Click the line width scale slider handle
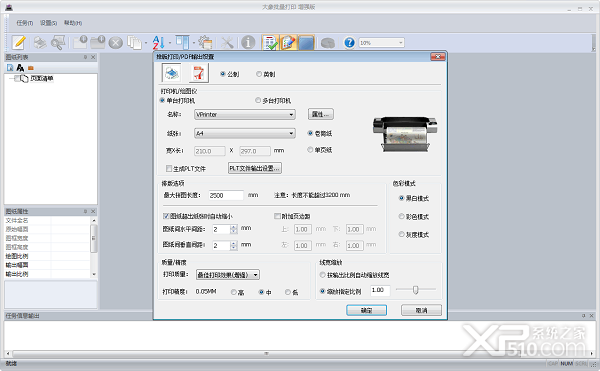The height and width of the screenshot is (371, 600). click(416, 290)
